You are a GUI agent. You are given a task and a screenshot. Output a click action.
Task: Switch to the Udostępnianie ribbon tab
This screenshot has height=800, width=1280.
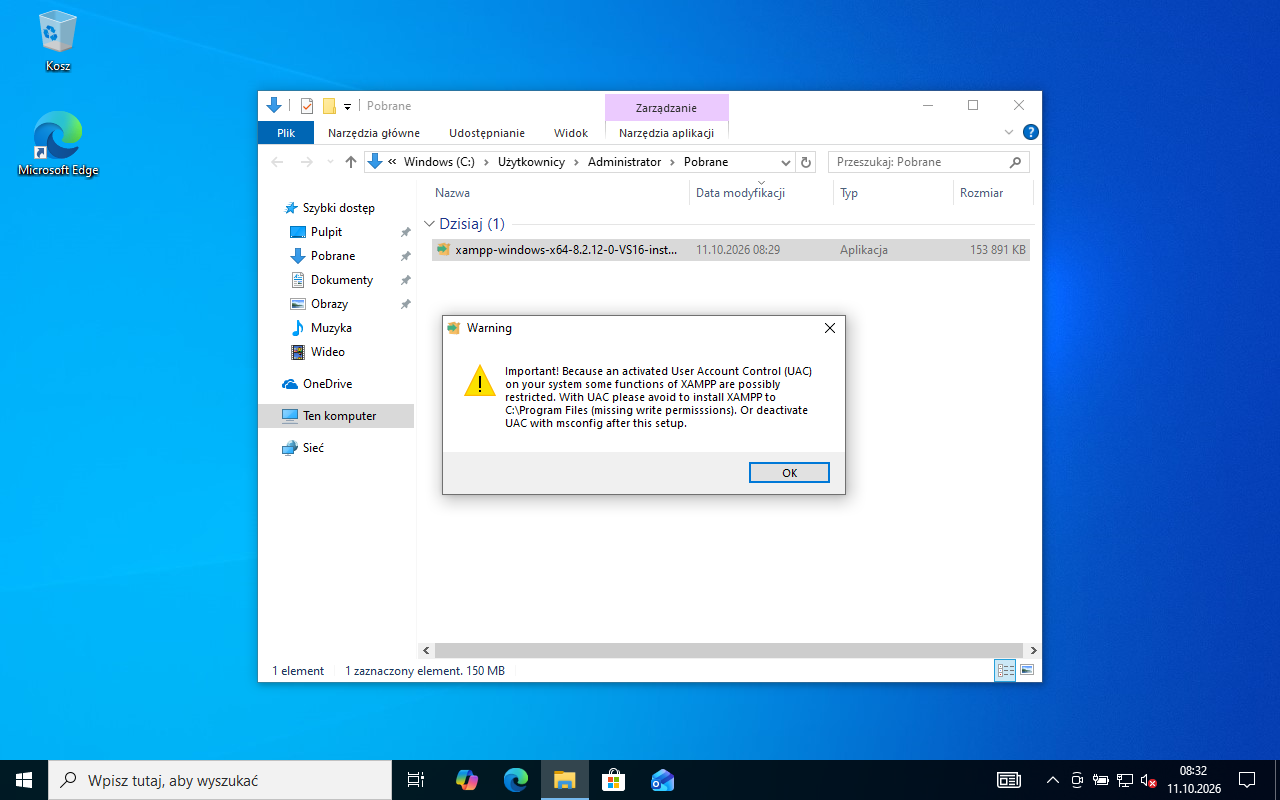pos(487,133)
